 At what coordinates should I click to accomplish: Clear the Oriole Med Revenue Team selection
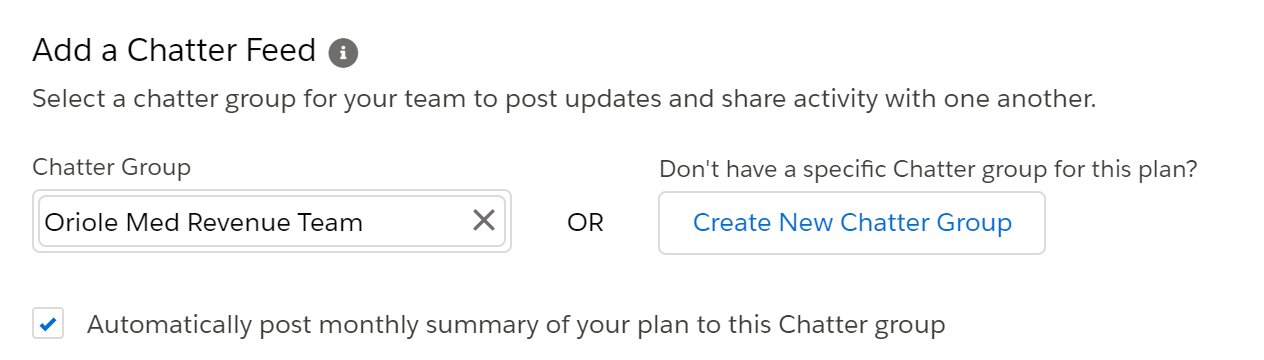pos(484,221)
